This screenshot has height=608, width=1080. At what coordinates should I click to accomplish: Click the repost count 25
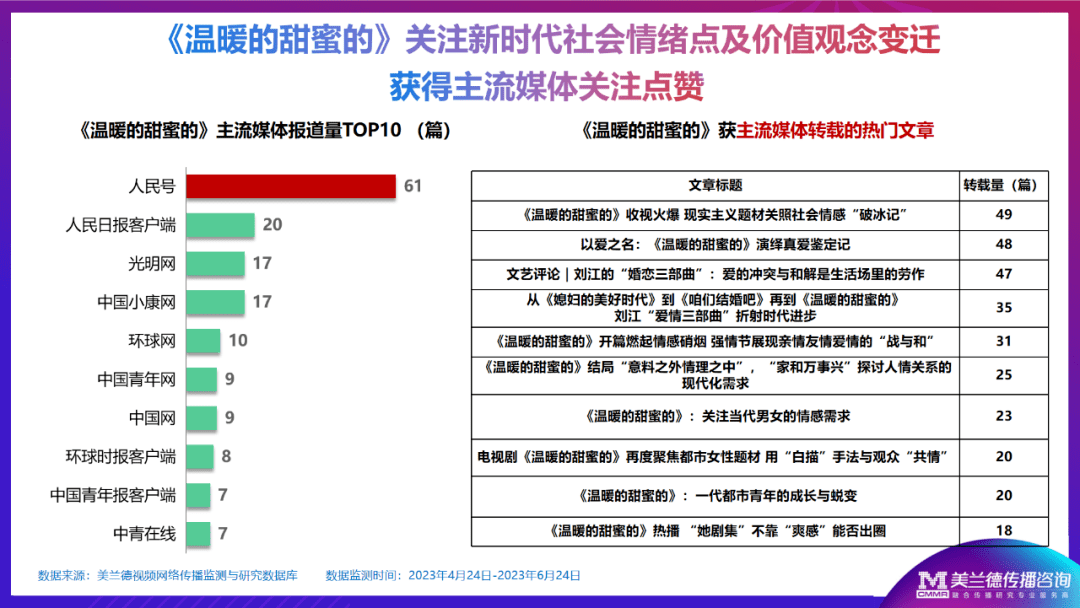(1004, 375)
